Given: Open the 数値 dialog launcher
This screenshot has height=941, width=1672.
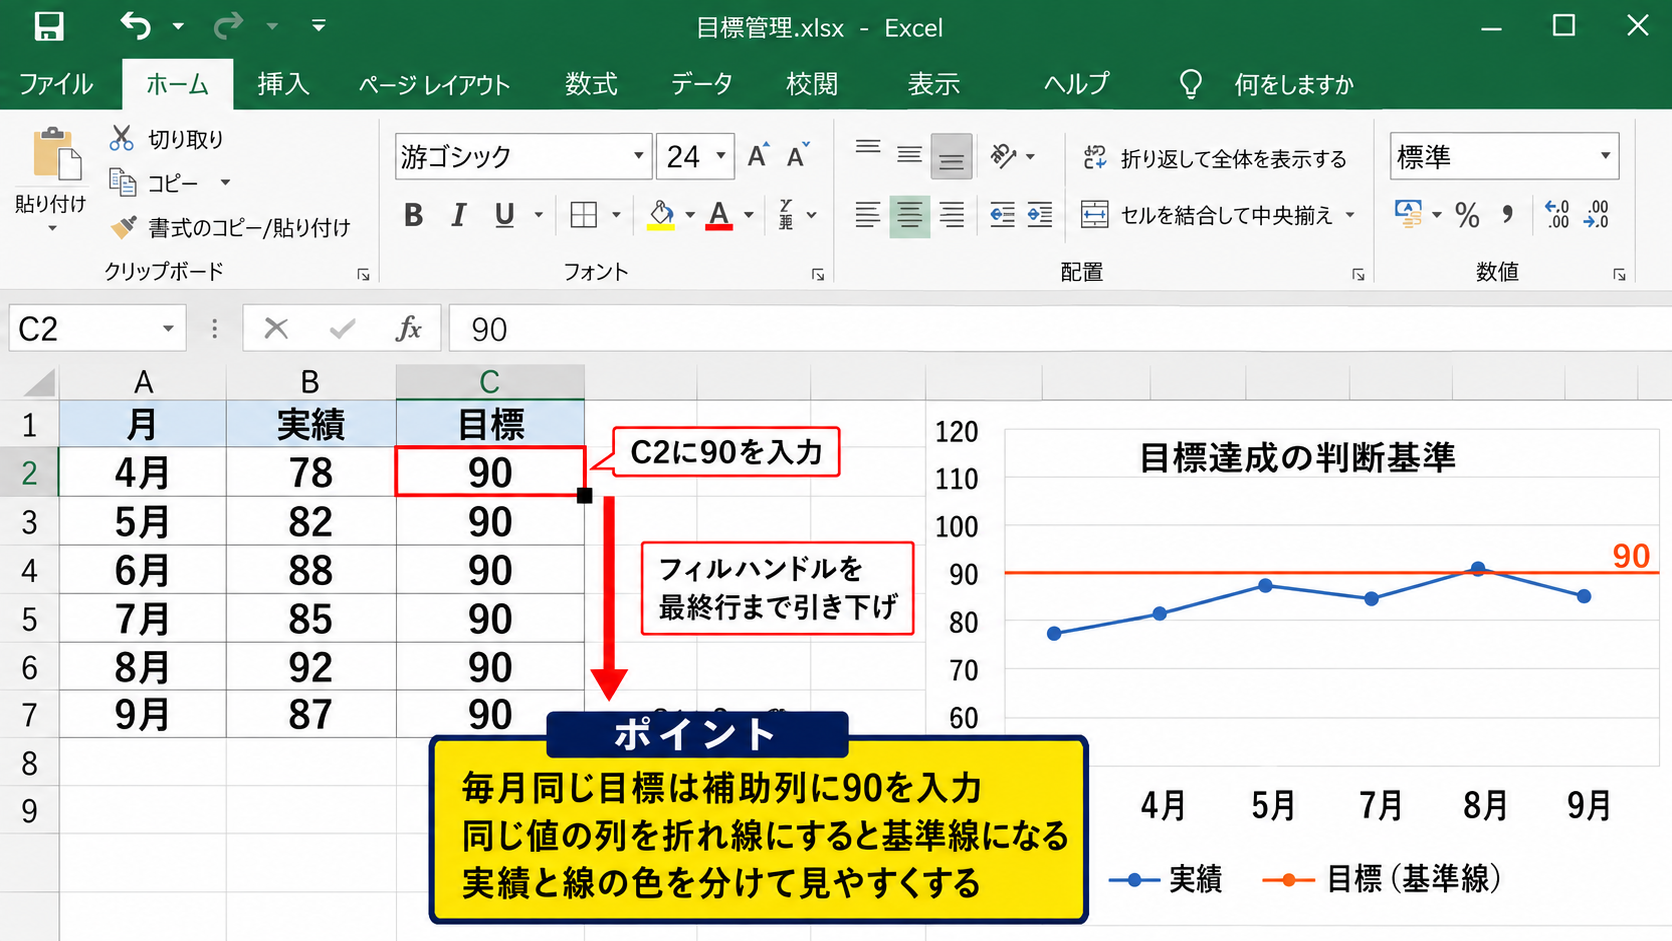Looking at the screenshot, I should coord(1619,274).
